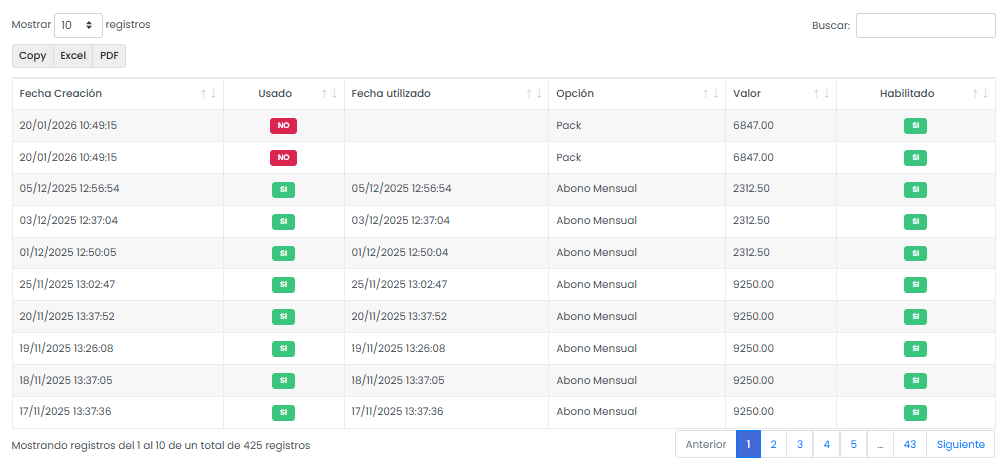Sort by the Valor column header
The height and width of the screenshot is (467, 1001).
click(x=781, y=94)
